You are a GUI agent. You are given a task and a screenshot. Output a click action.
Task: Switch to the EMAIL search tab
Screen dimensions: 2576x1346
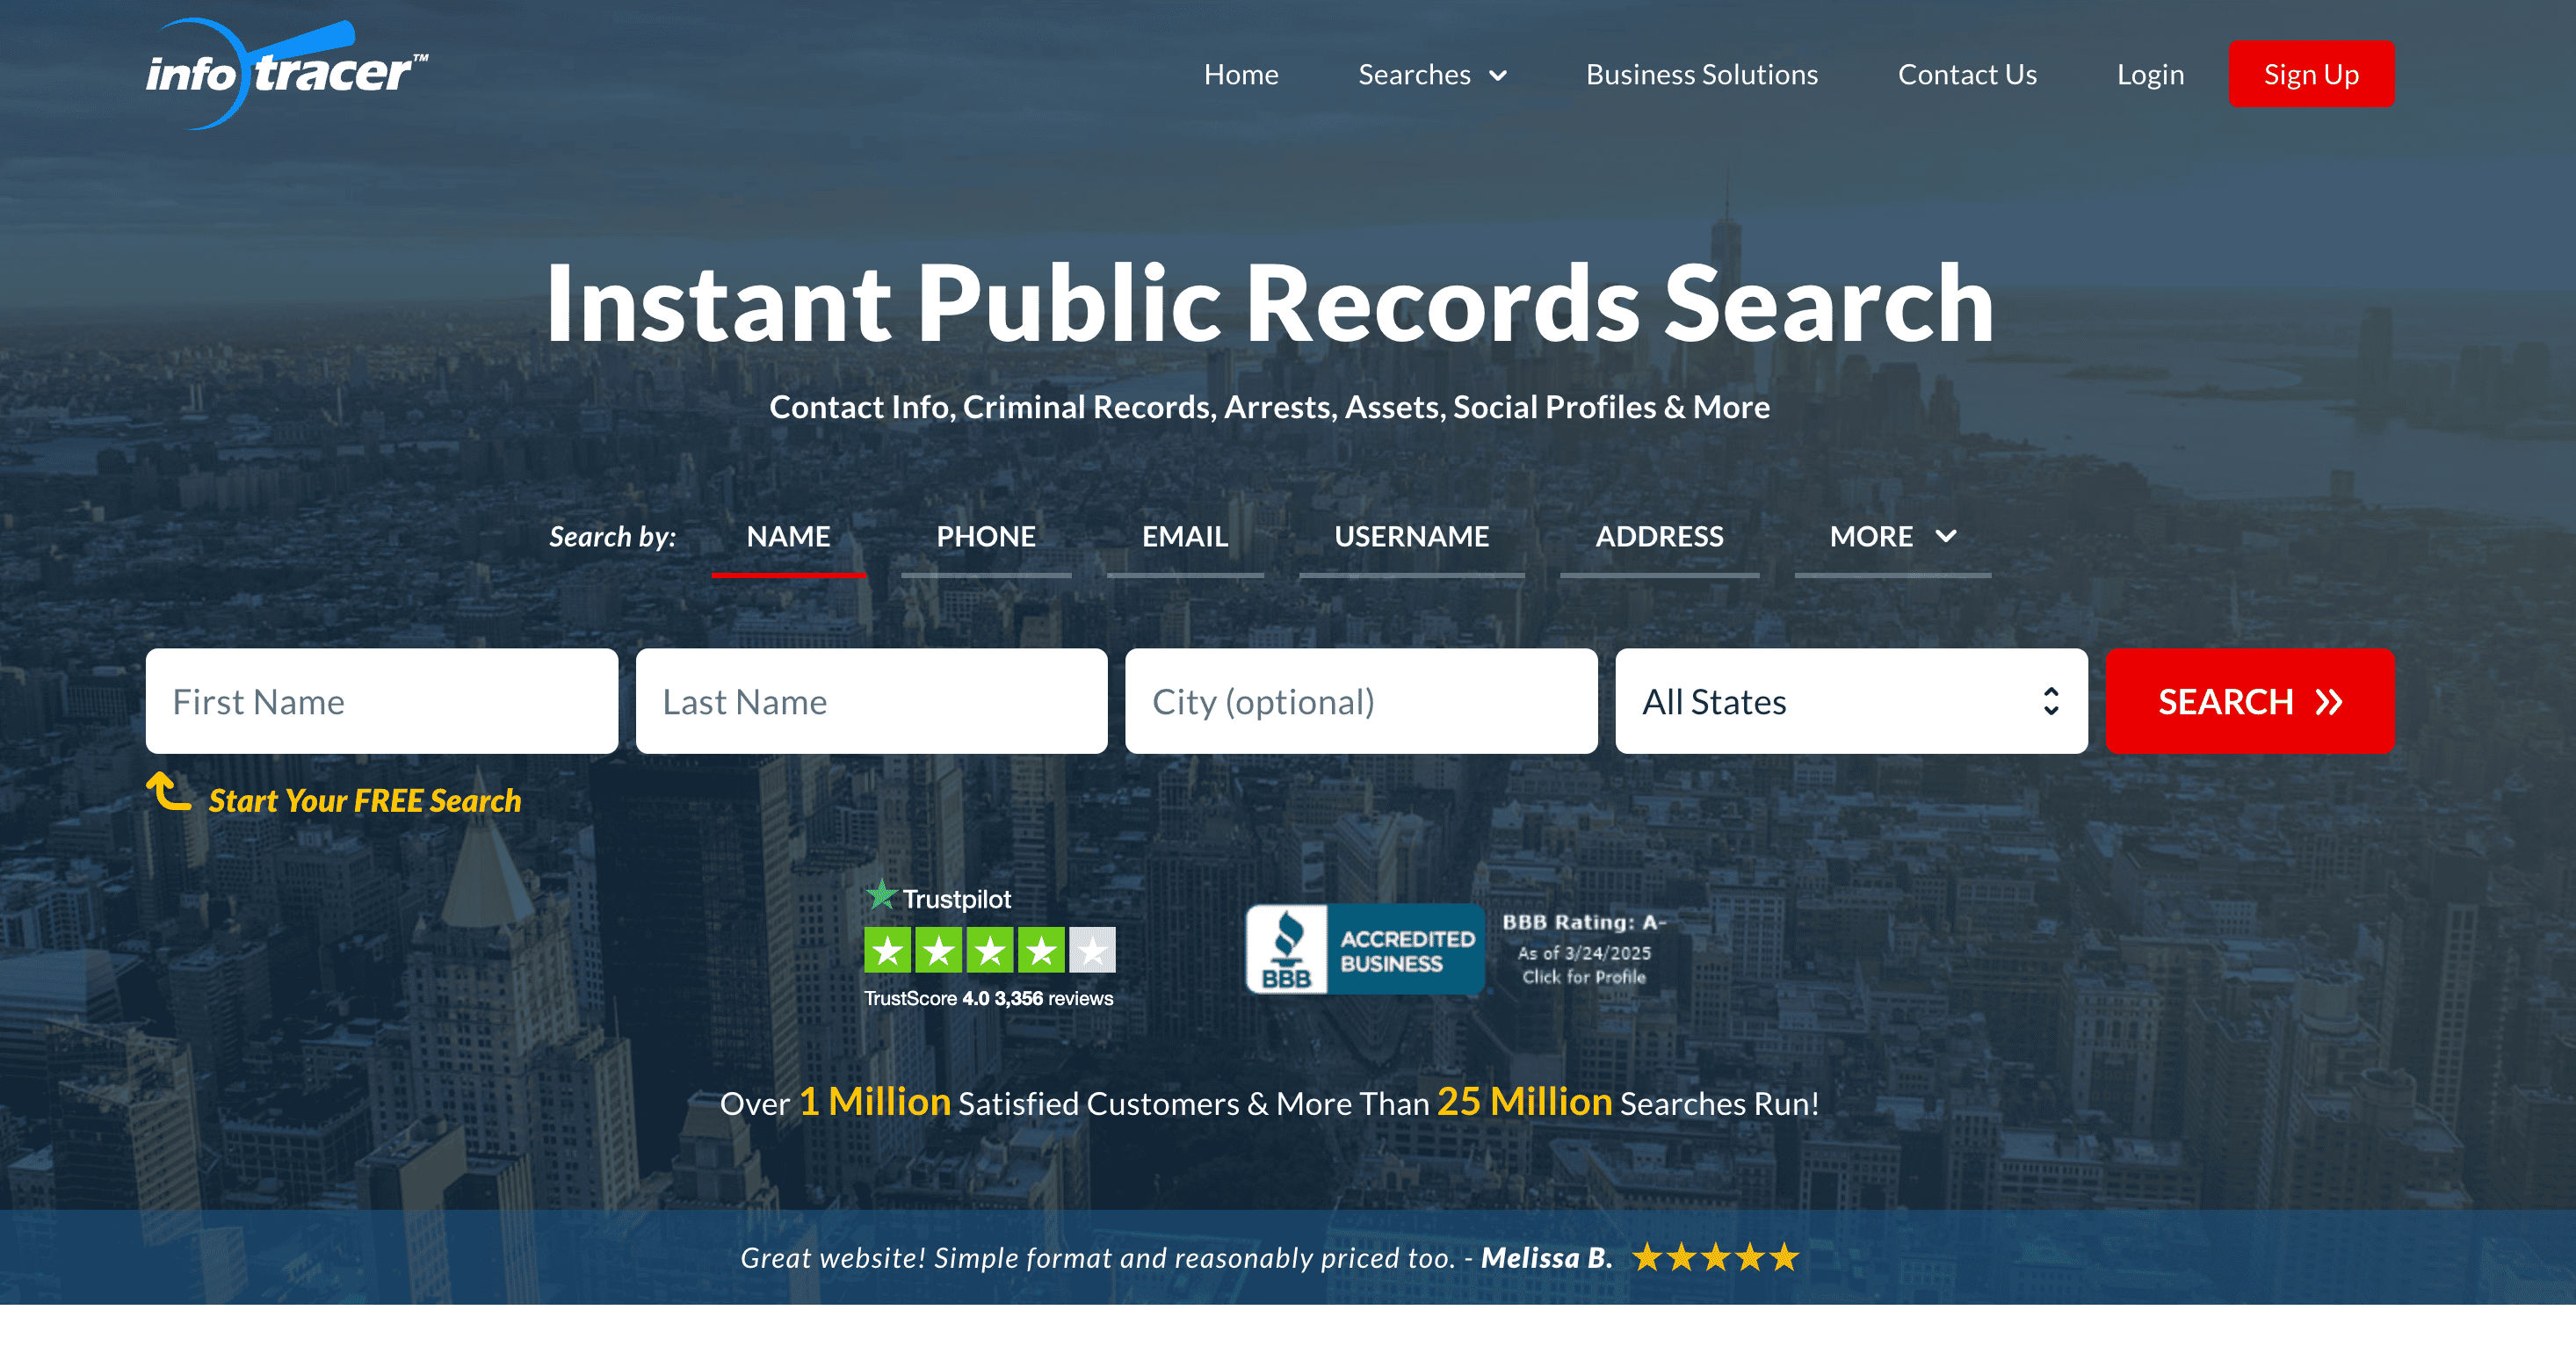point(1184,536)
